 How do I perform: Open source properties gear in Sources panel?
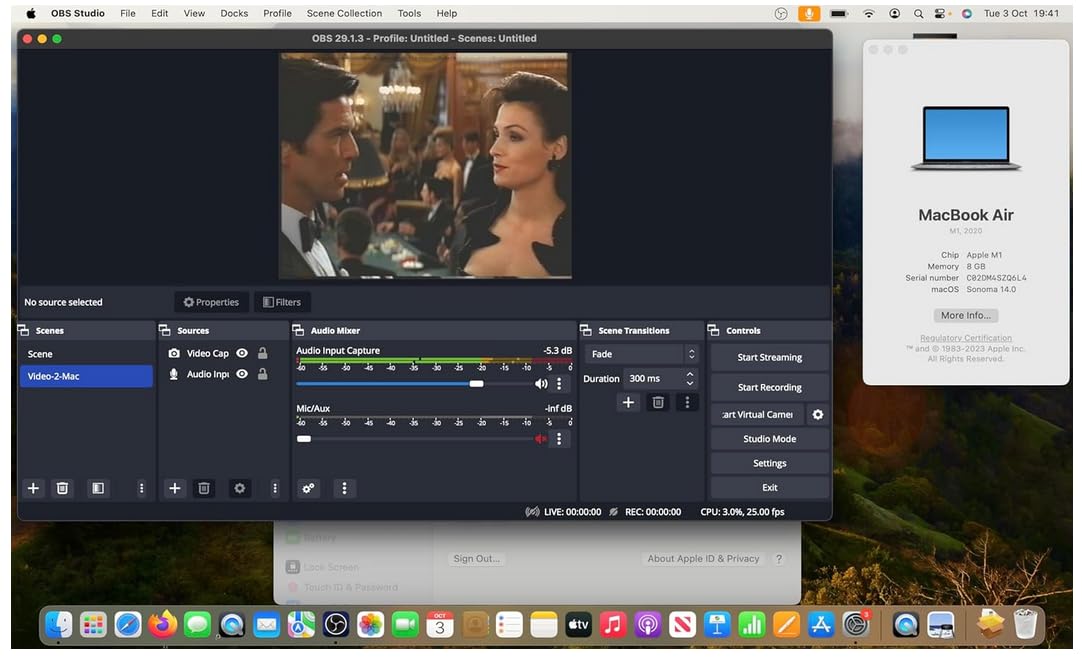click(x=239, y=488)
